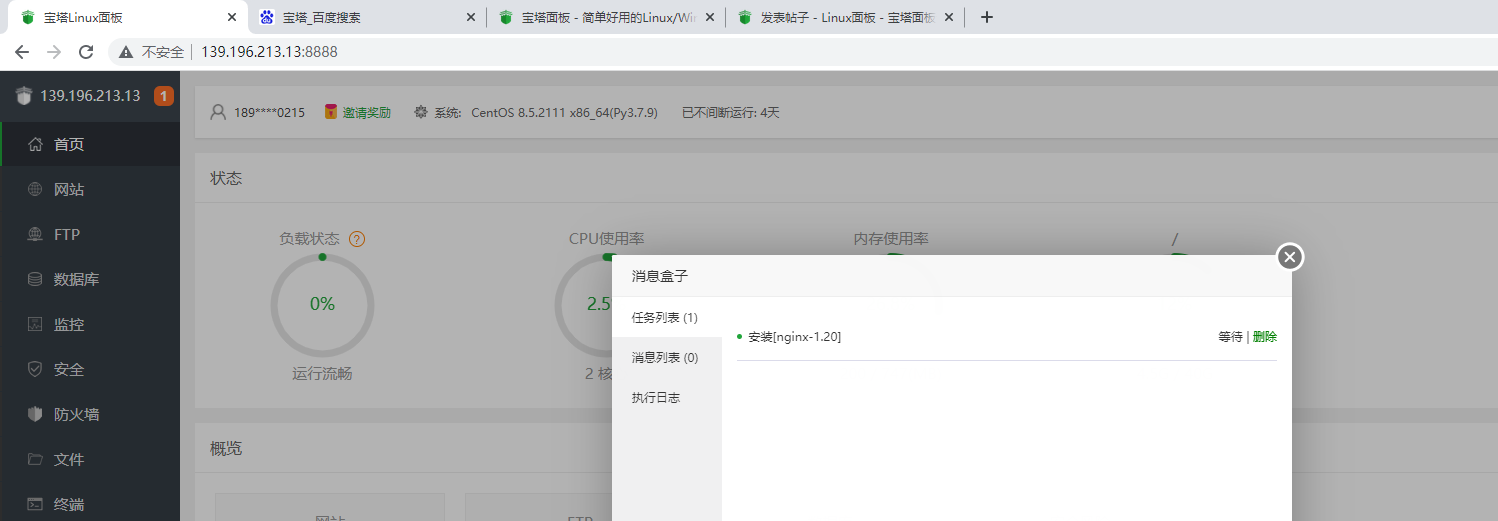Click the 189****0215 account name
Viewport: 1498px width, 521px height.
269,112
